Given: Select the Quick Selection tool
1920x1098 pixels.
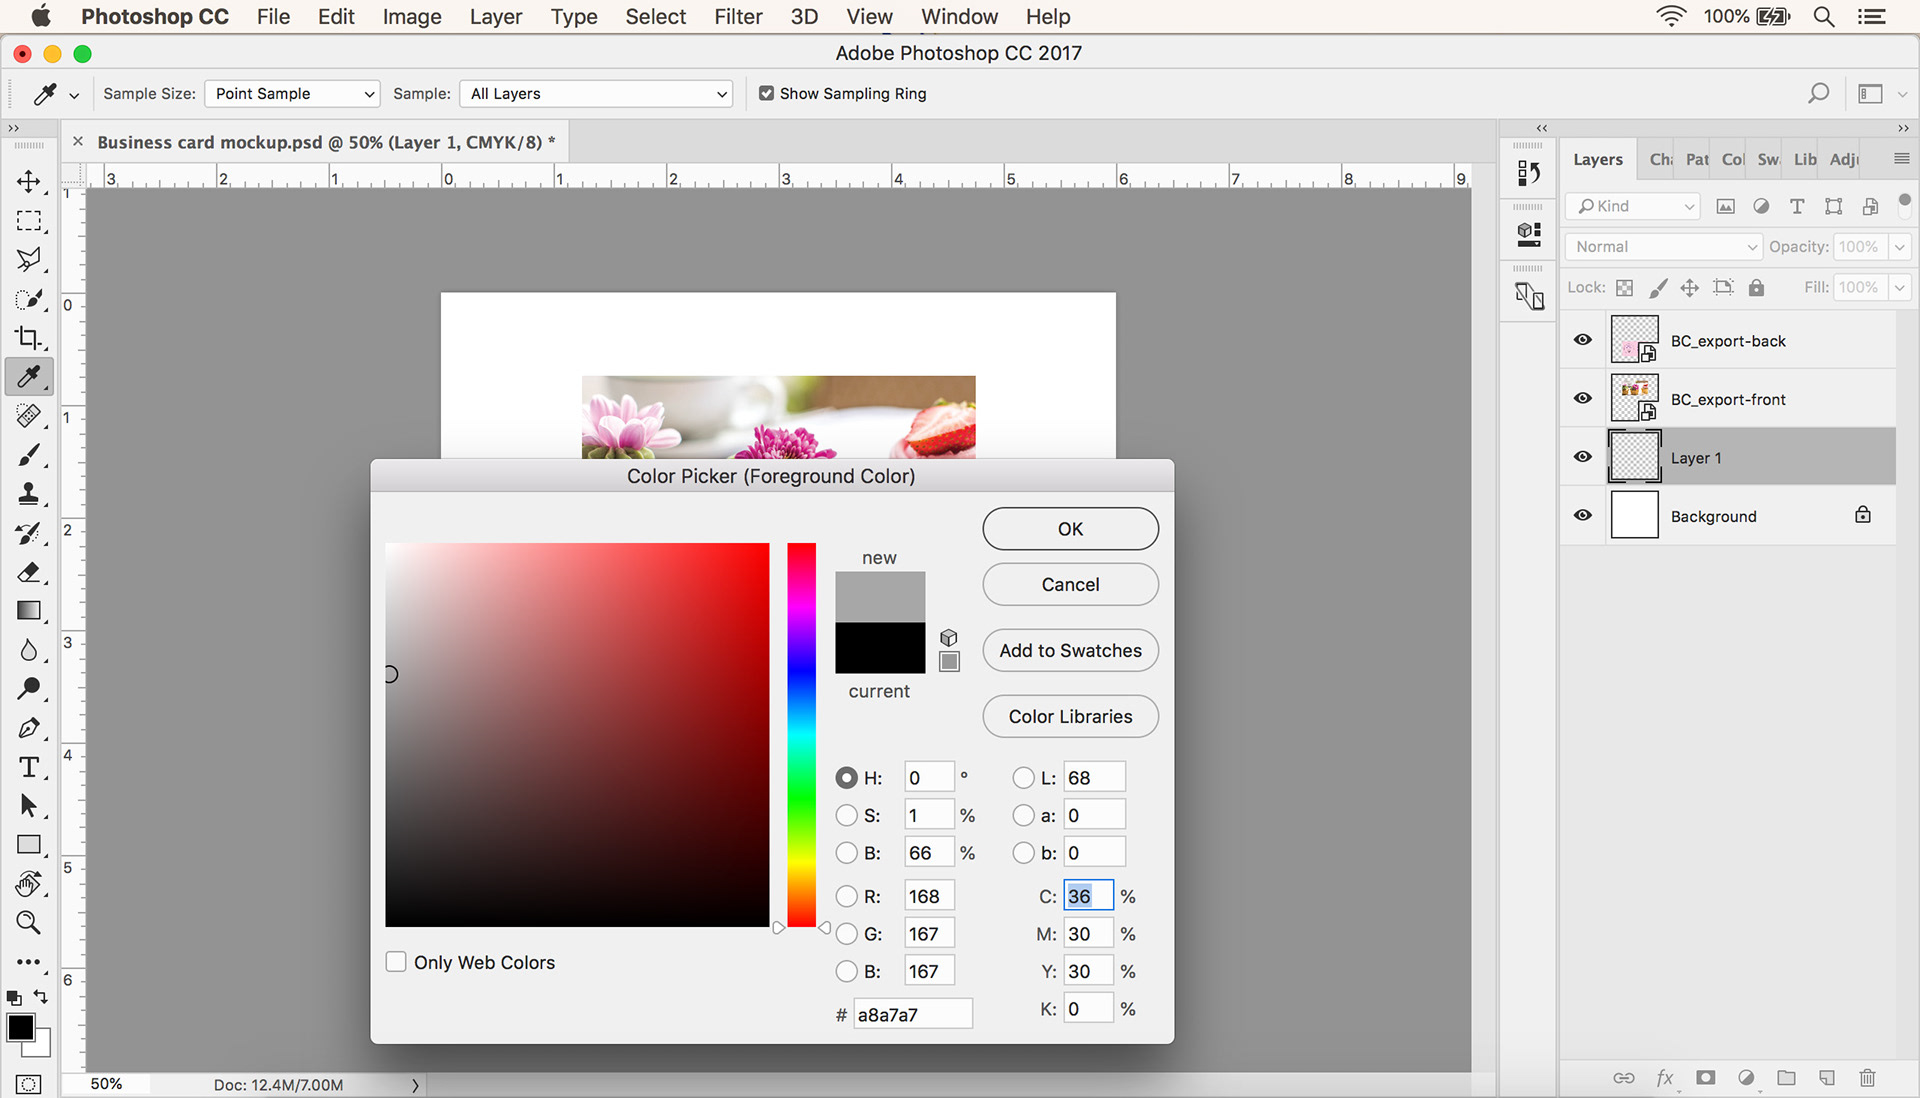Looking at the screenshot, I should tap(29, 299).
